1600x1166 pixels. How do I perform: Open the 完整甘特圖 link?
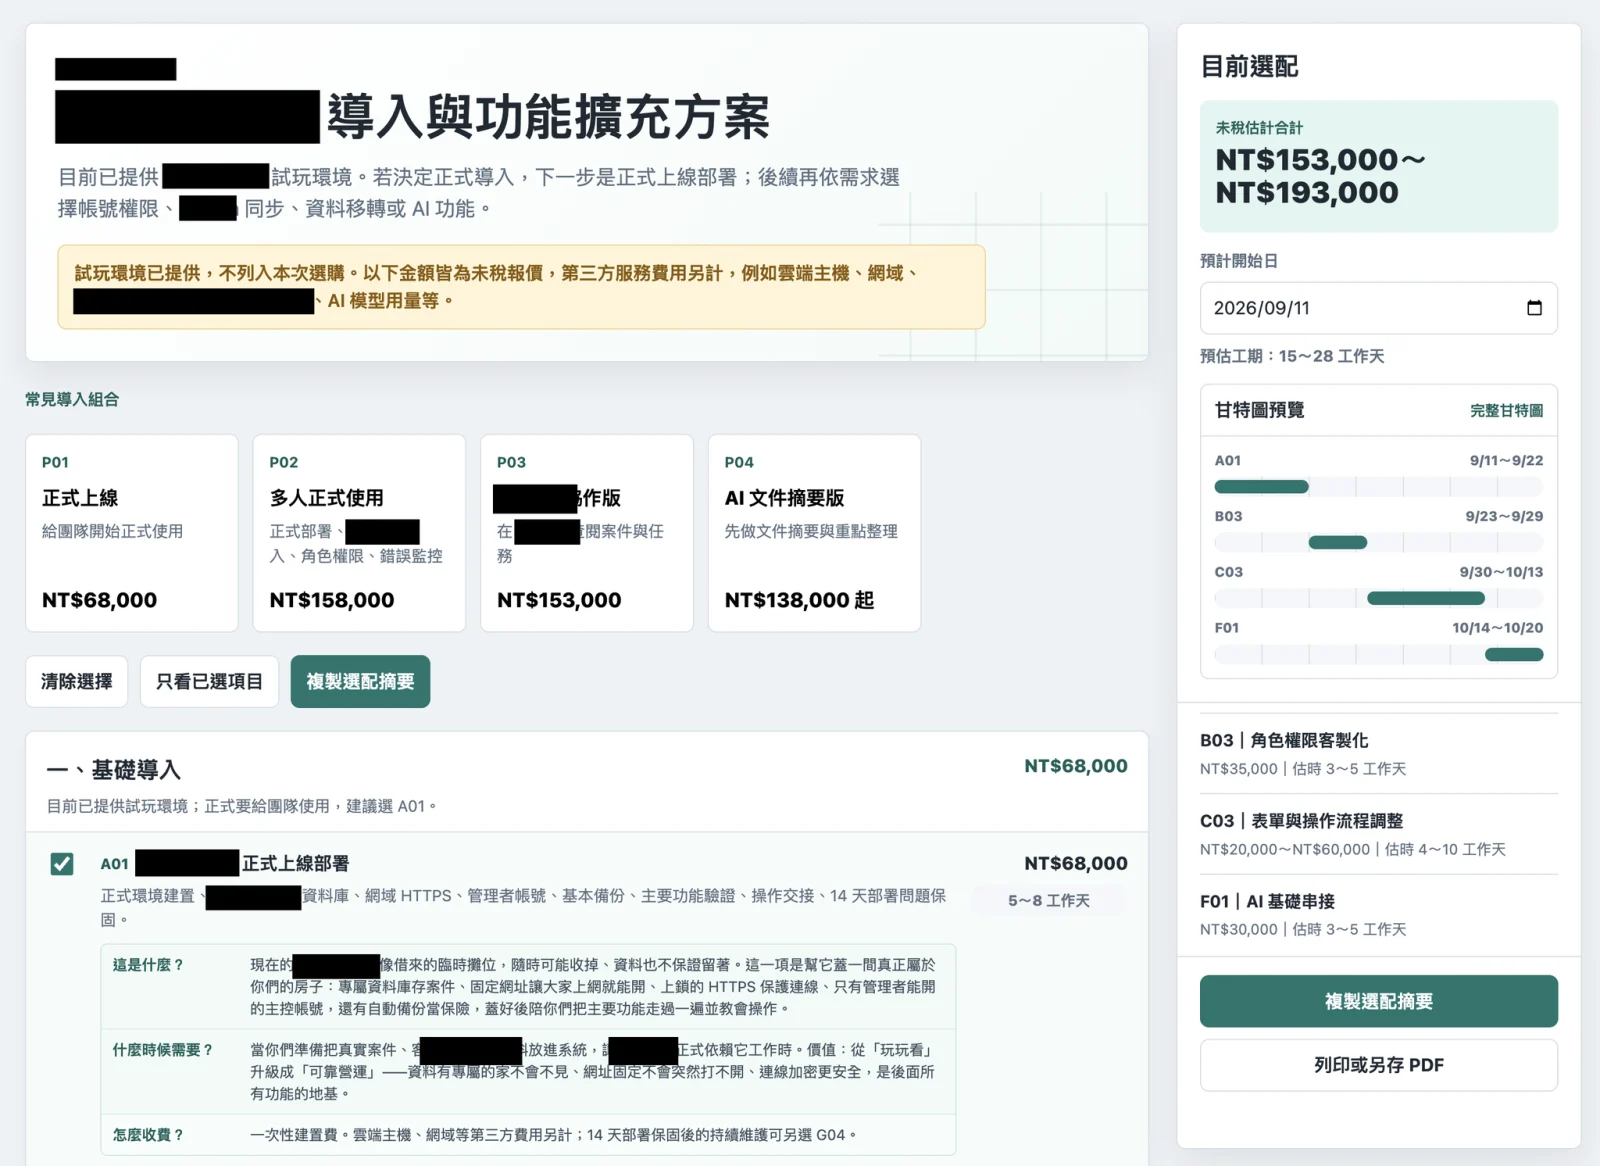click(x=1506, y=411)
